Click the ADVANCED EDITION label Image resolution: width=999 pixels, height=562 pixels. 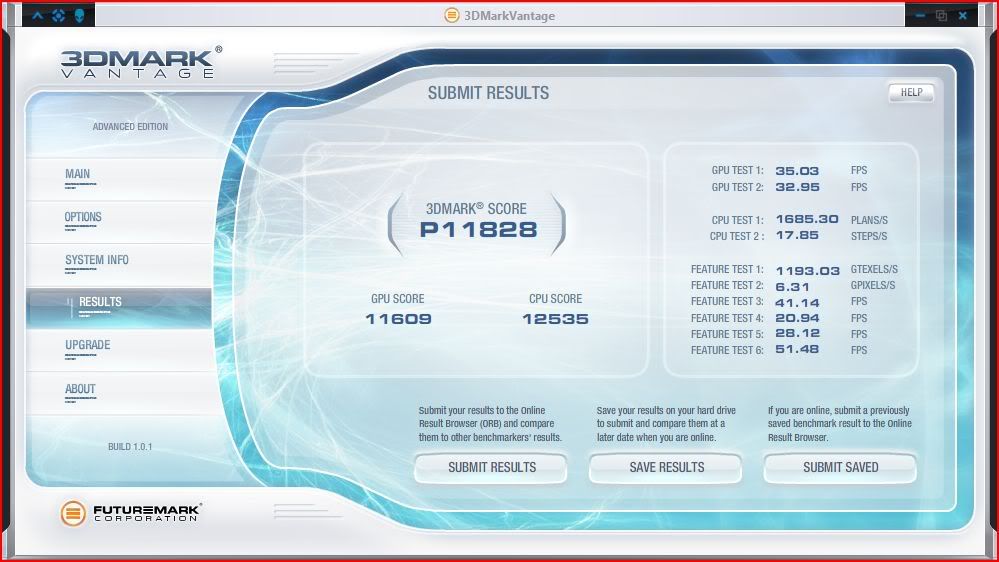click(130, 127)
